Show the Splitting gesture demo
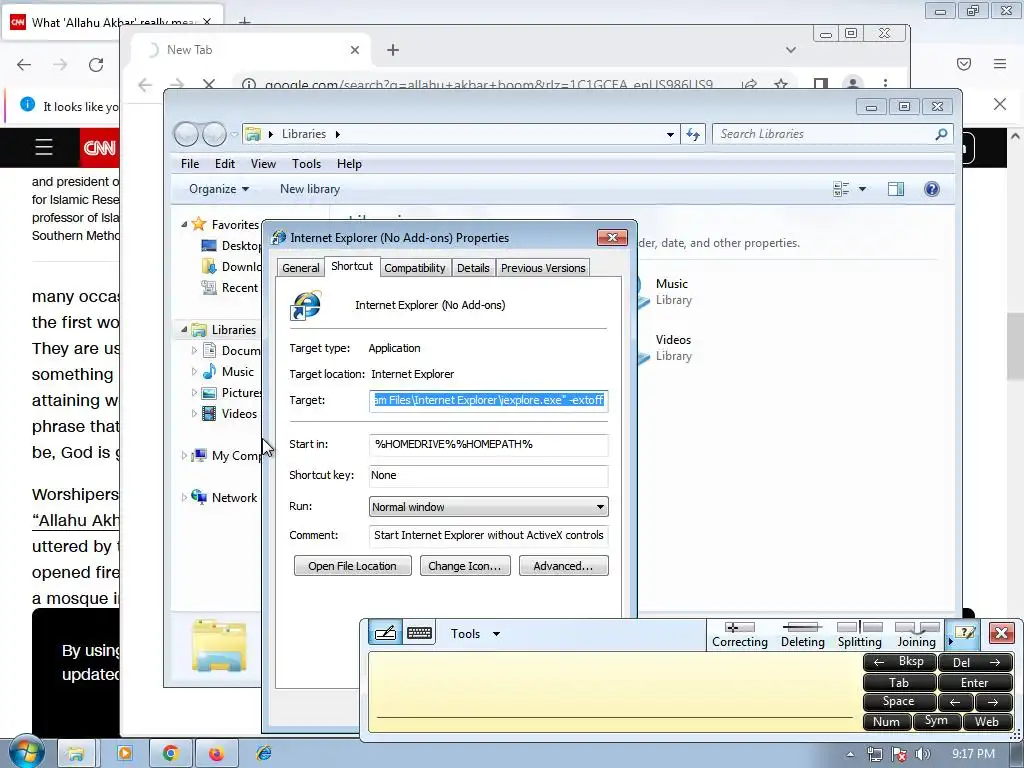Viewport: 1024px width, 768px height. [x=859, y=635]
